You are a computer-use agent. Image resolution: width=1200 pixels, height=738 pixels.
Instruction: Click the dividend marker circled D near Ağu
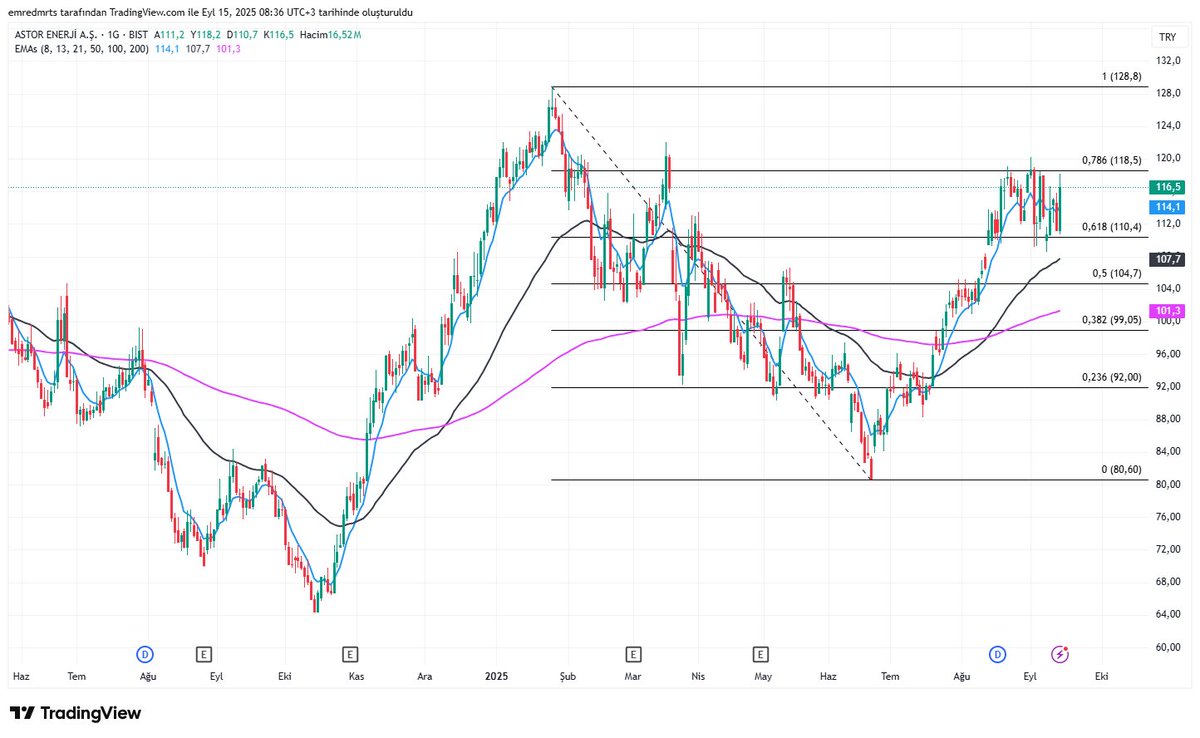coord(997,654)
